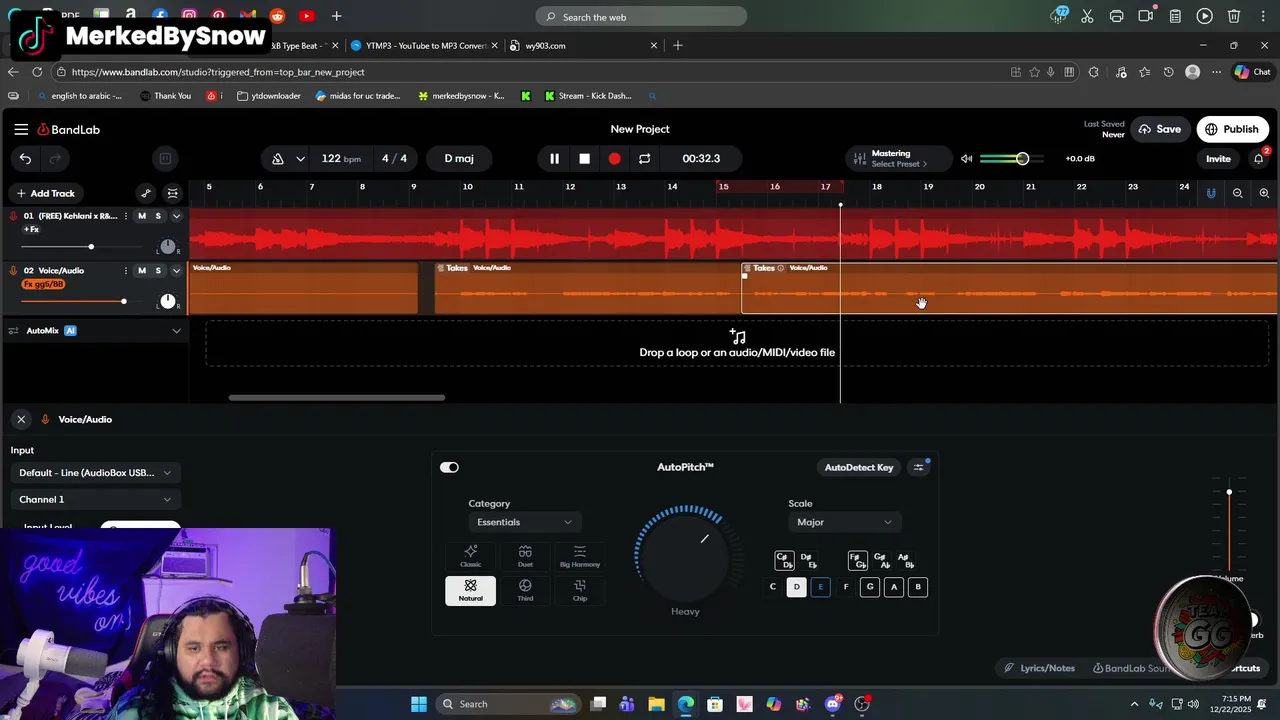Open Lyrics/Notes panel
1280x720 pixels.
[1040, 668]
